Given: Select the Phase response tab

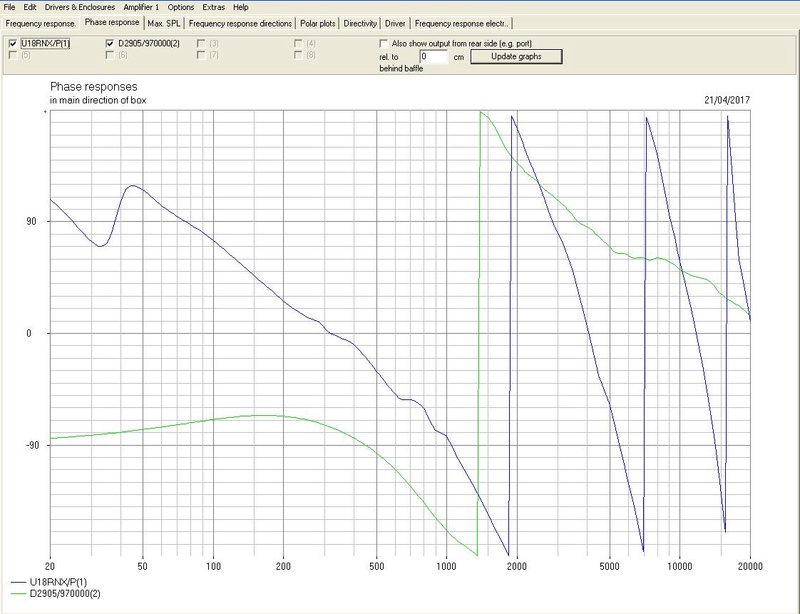Looking at the screenshot, I should coord(112,22).
